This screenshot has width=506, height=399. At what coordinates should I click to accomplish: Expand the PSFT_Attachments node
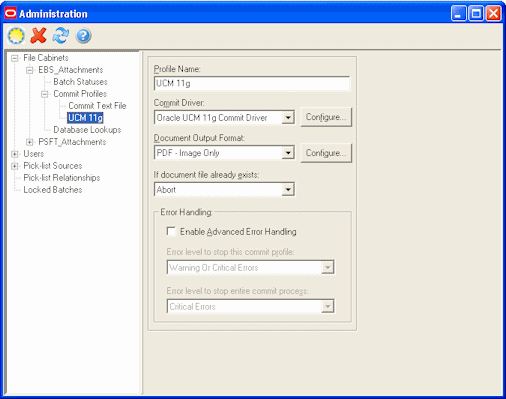pos(29,142)
